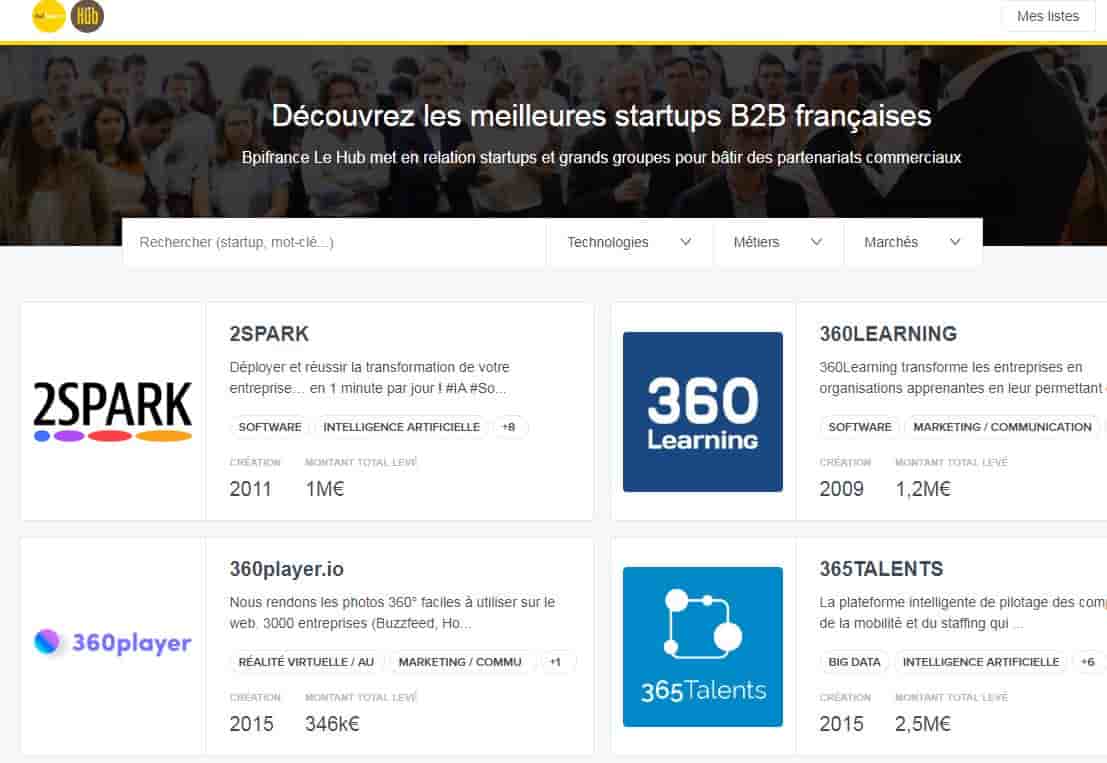Click the 2SPARK description text
1107x763 pixels.
pos(369,378)
